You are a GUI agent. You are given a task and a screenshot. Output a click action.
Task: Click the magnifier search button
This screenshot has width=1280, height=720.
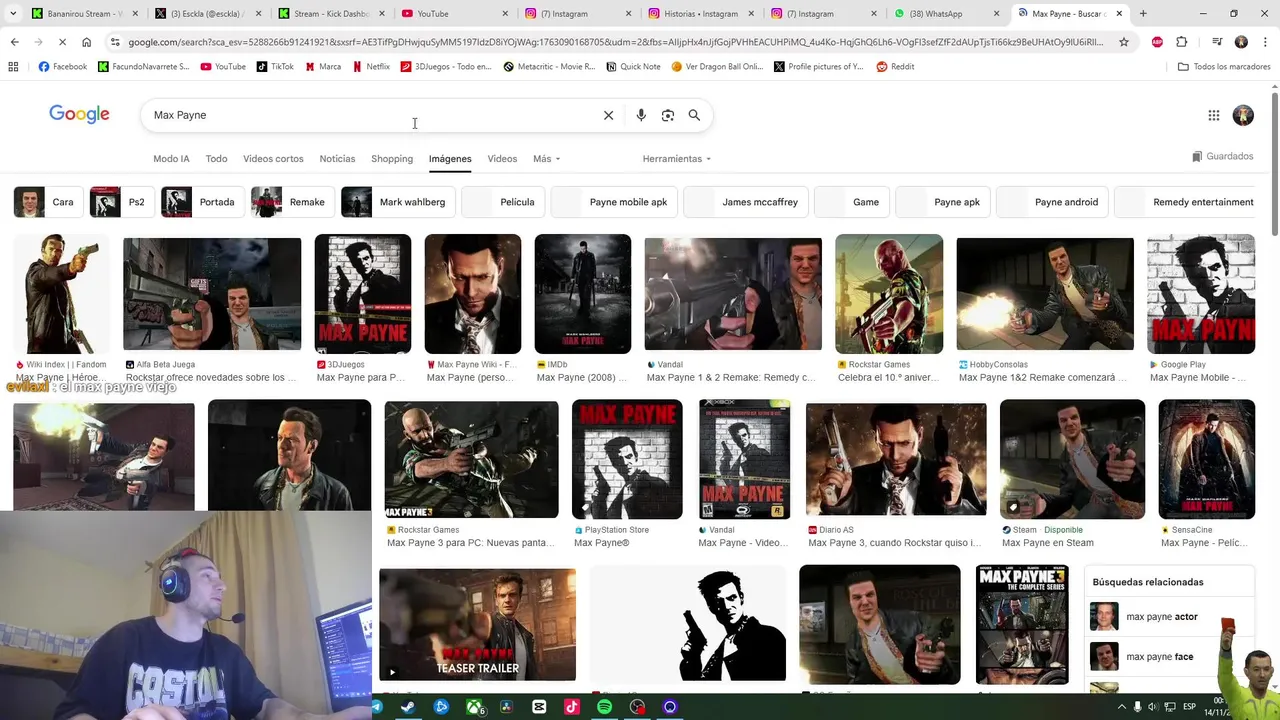(694, 115)
